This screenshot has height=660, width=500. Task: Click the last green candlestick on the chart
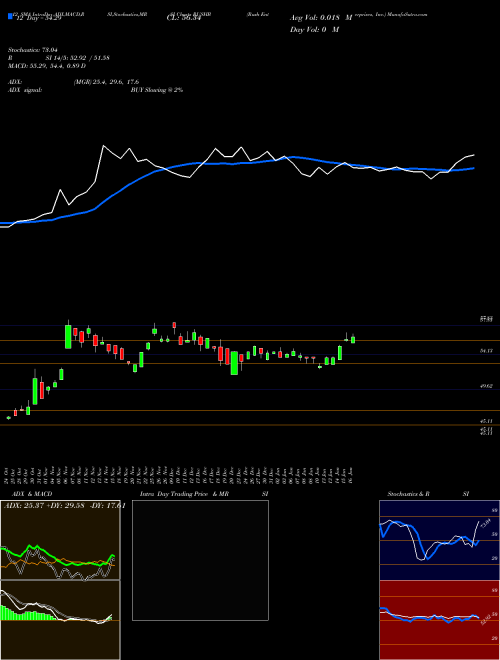[x=353, y=339]
